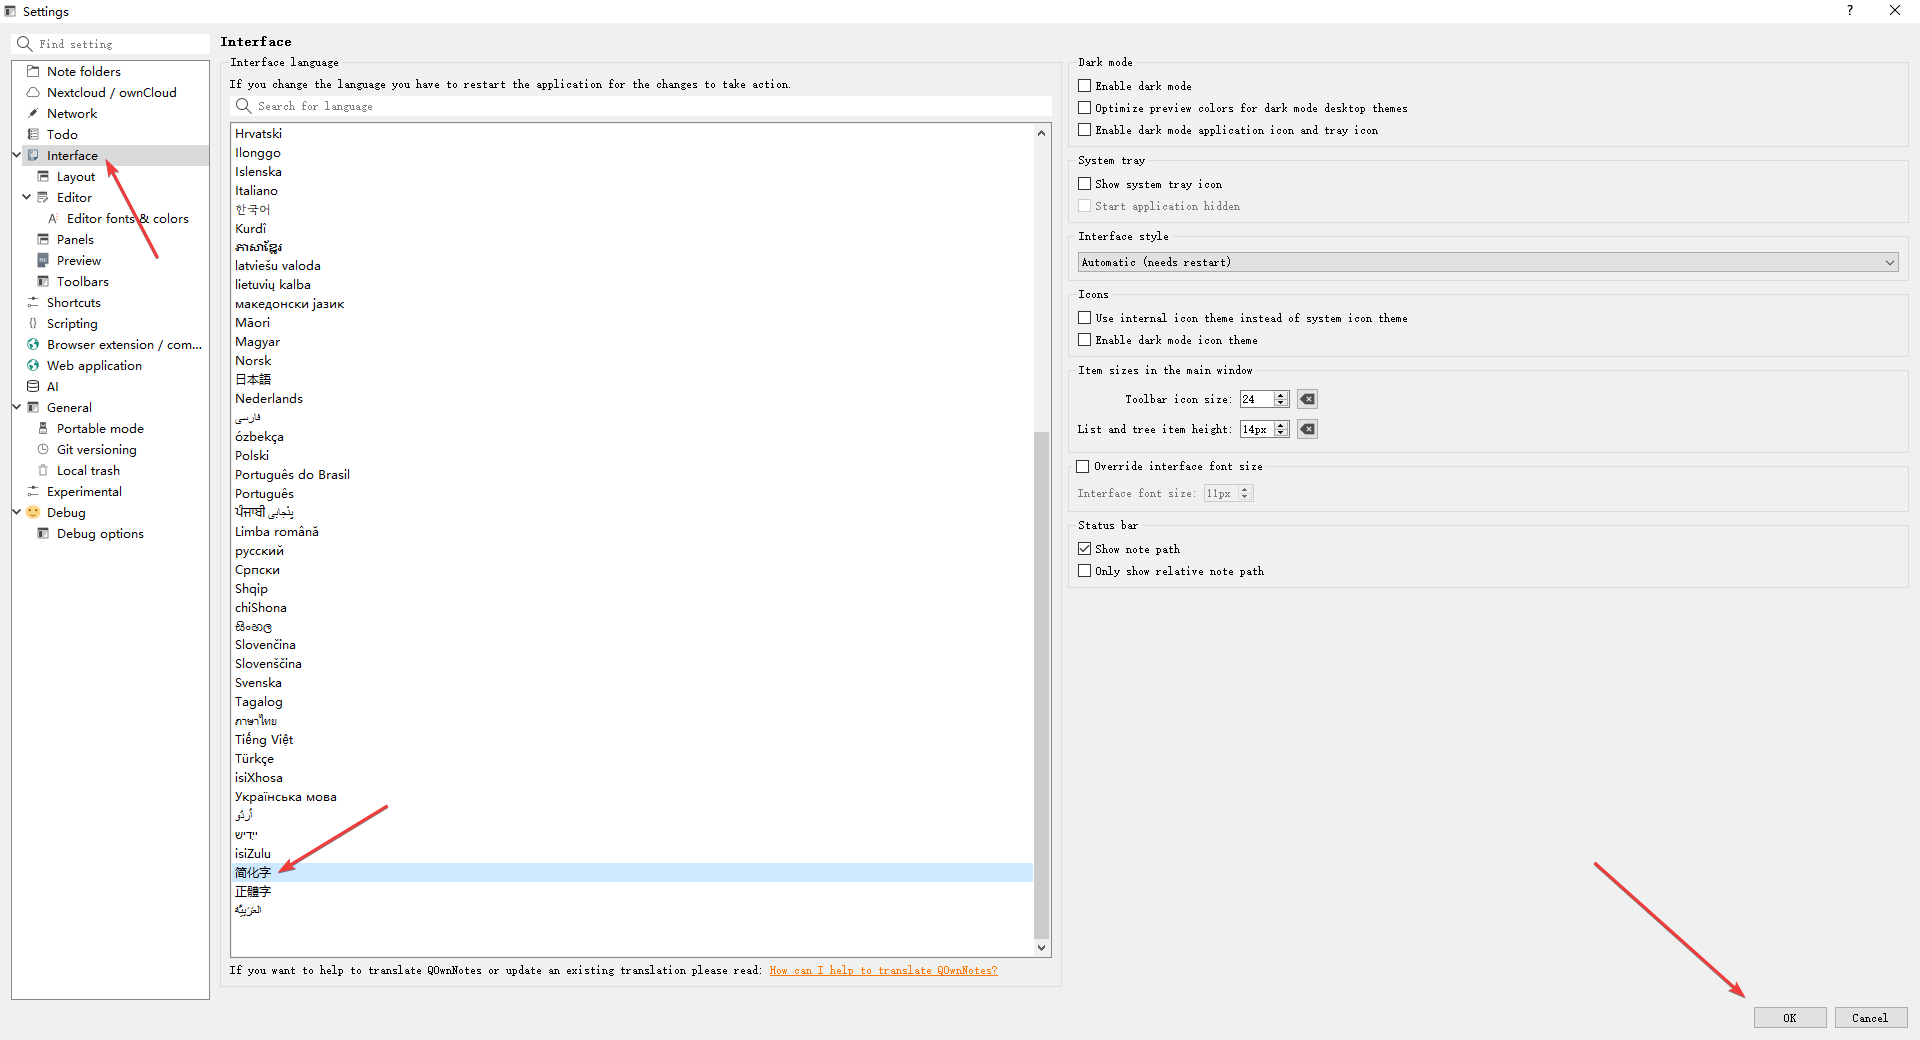
Task: Click the General settings icon
Action: 33,407
